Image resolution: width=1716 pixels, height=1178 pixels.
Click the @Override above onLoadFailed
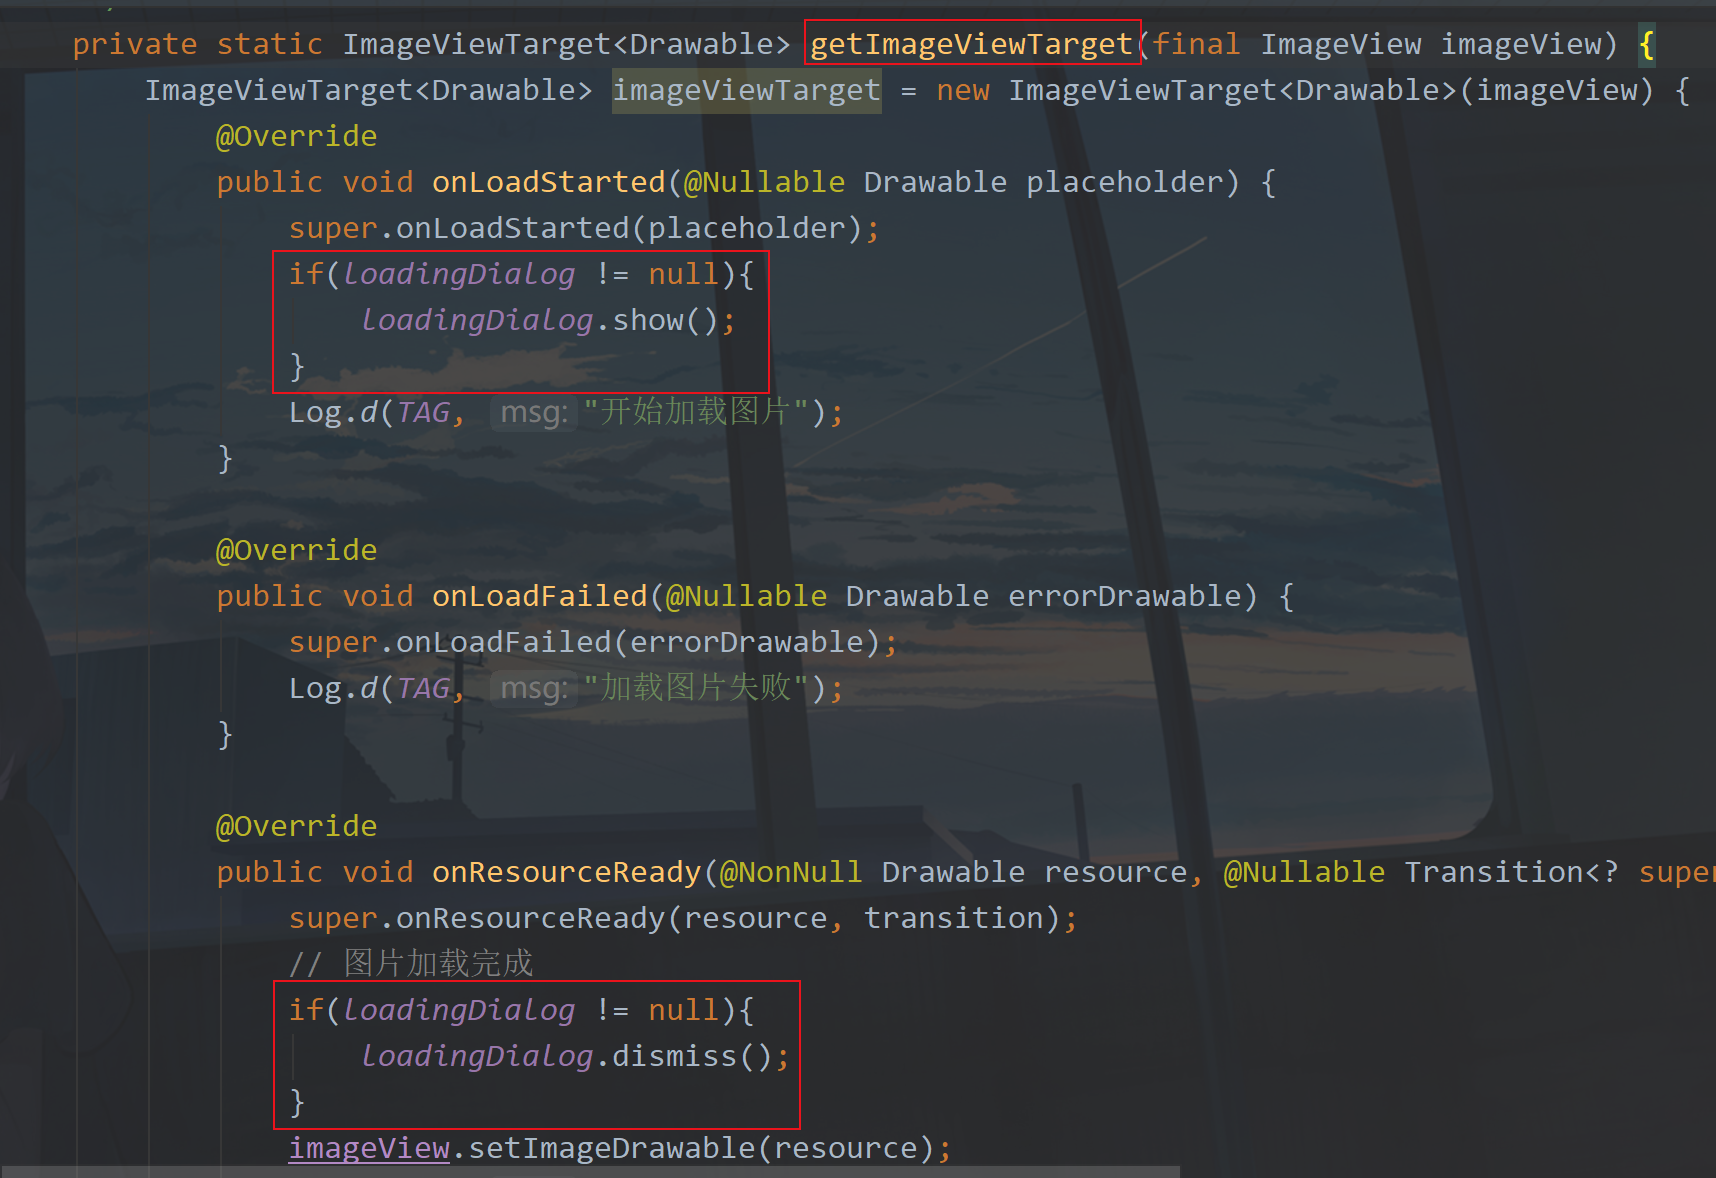tap(296, 550)
